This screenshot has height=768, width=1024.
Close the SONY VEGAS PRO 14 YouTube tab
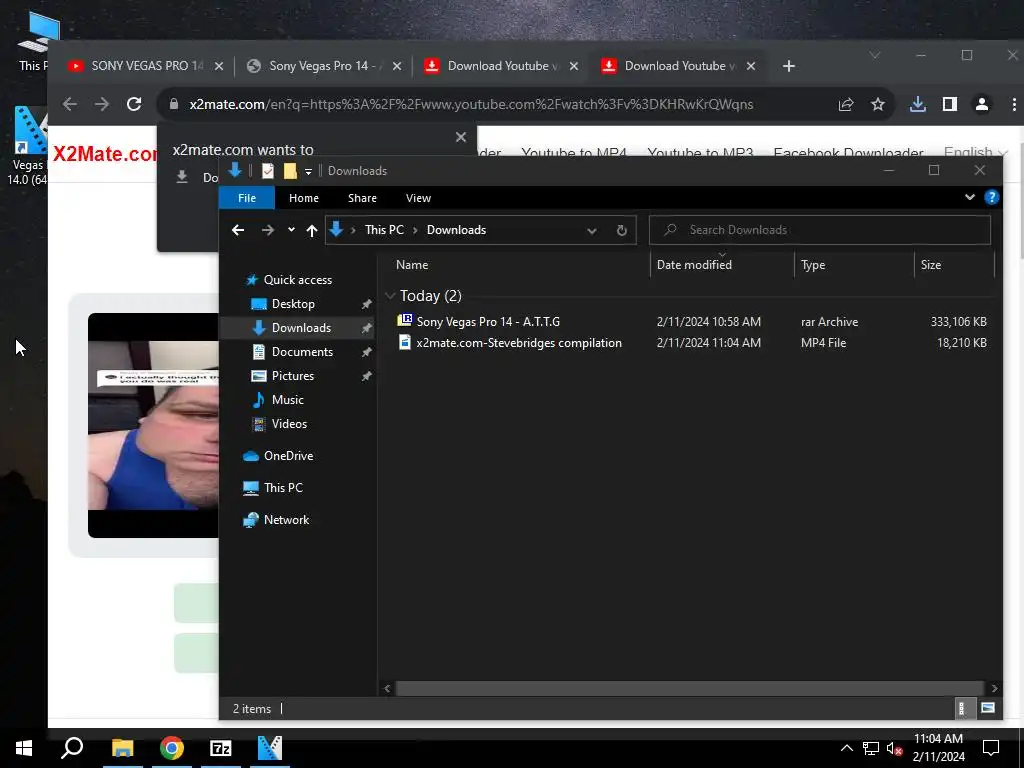click(x=219, y=66)
